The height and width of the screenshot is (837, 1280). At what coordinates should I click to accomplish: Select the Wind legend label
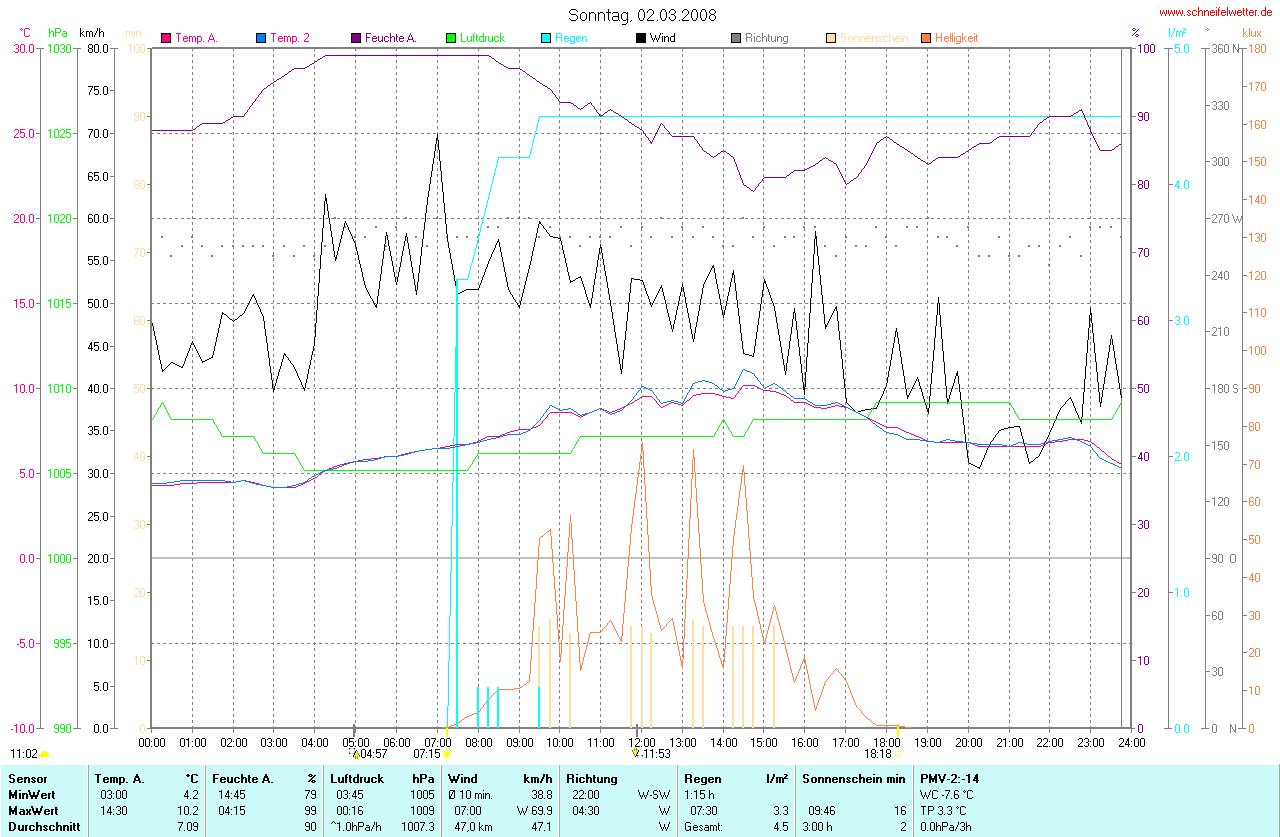pyautogui.click(x=662, y=38)
